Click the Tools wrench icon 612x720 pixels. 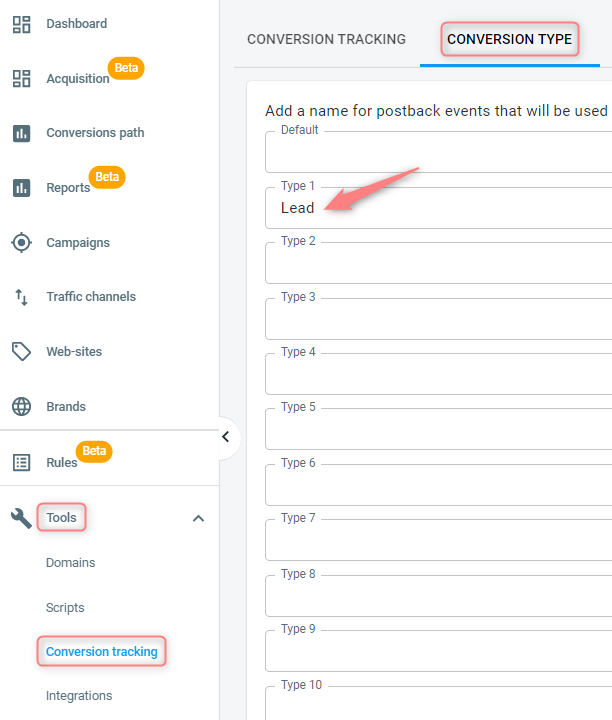tap(21, 518)
